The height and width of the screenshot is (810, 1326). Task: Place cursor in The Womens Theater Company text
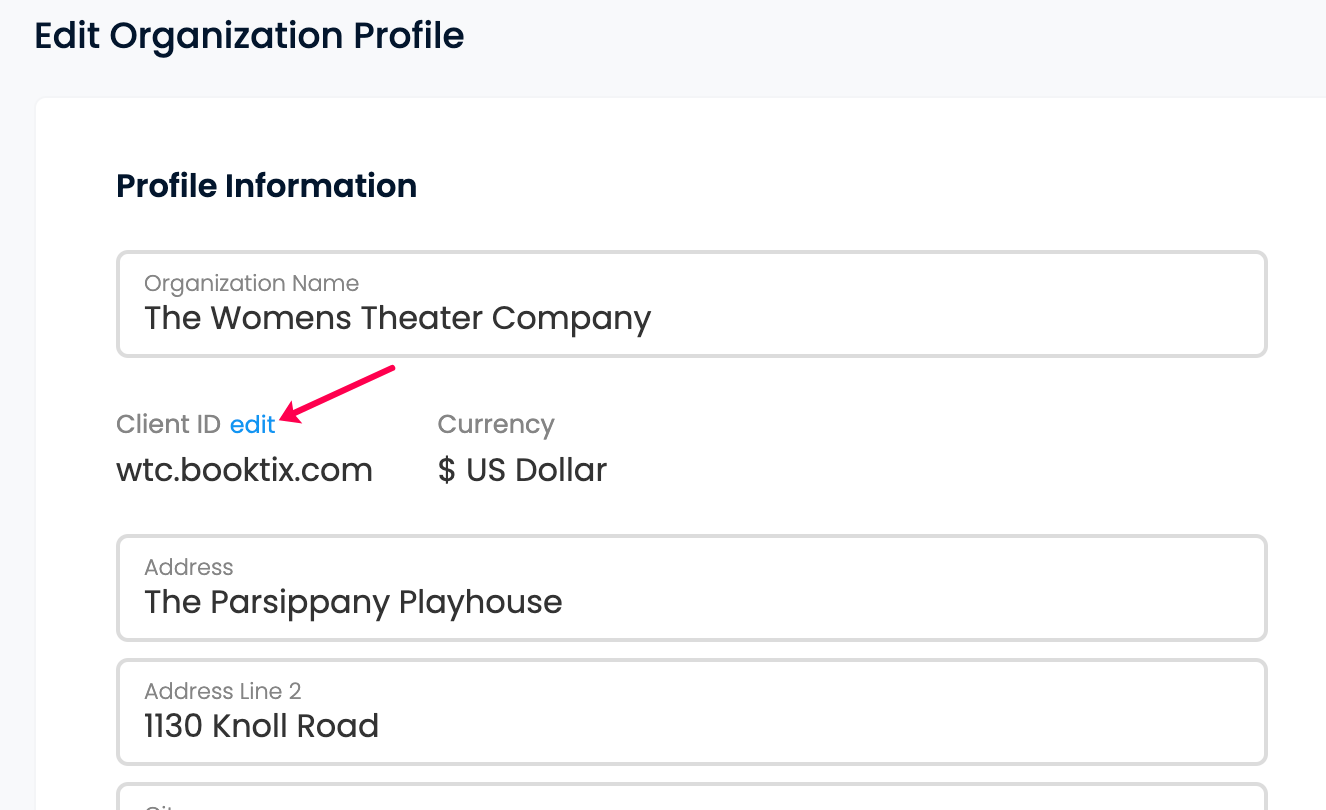click(398, 318)
